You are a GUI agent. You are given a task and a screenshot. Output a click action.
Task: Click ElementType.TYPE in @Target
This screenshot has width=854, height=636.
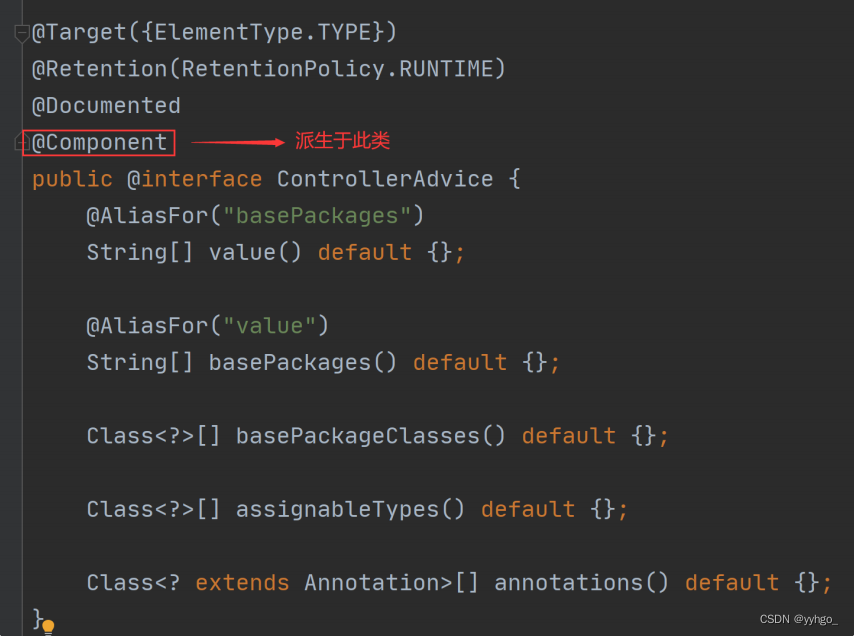263,33
